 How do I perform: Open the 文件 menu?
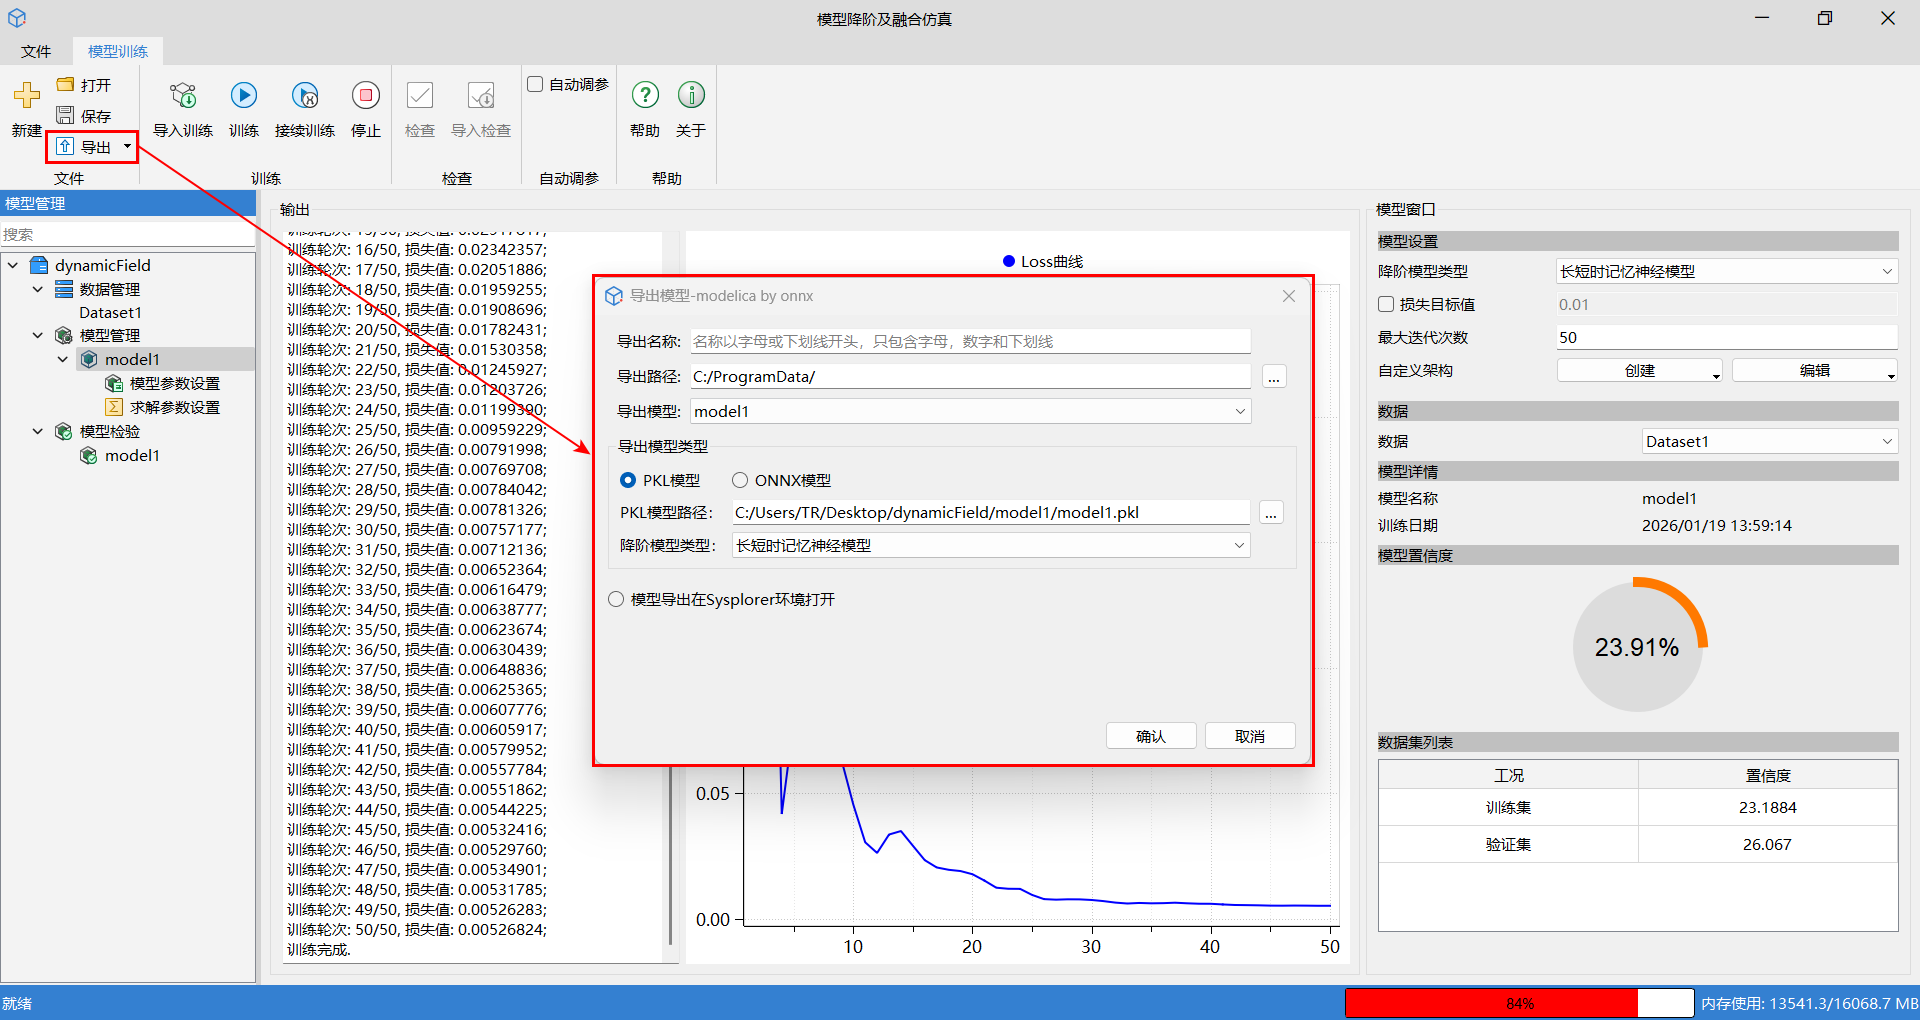(x=36, y=52)
